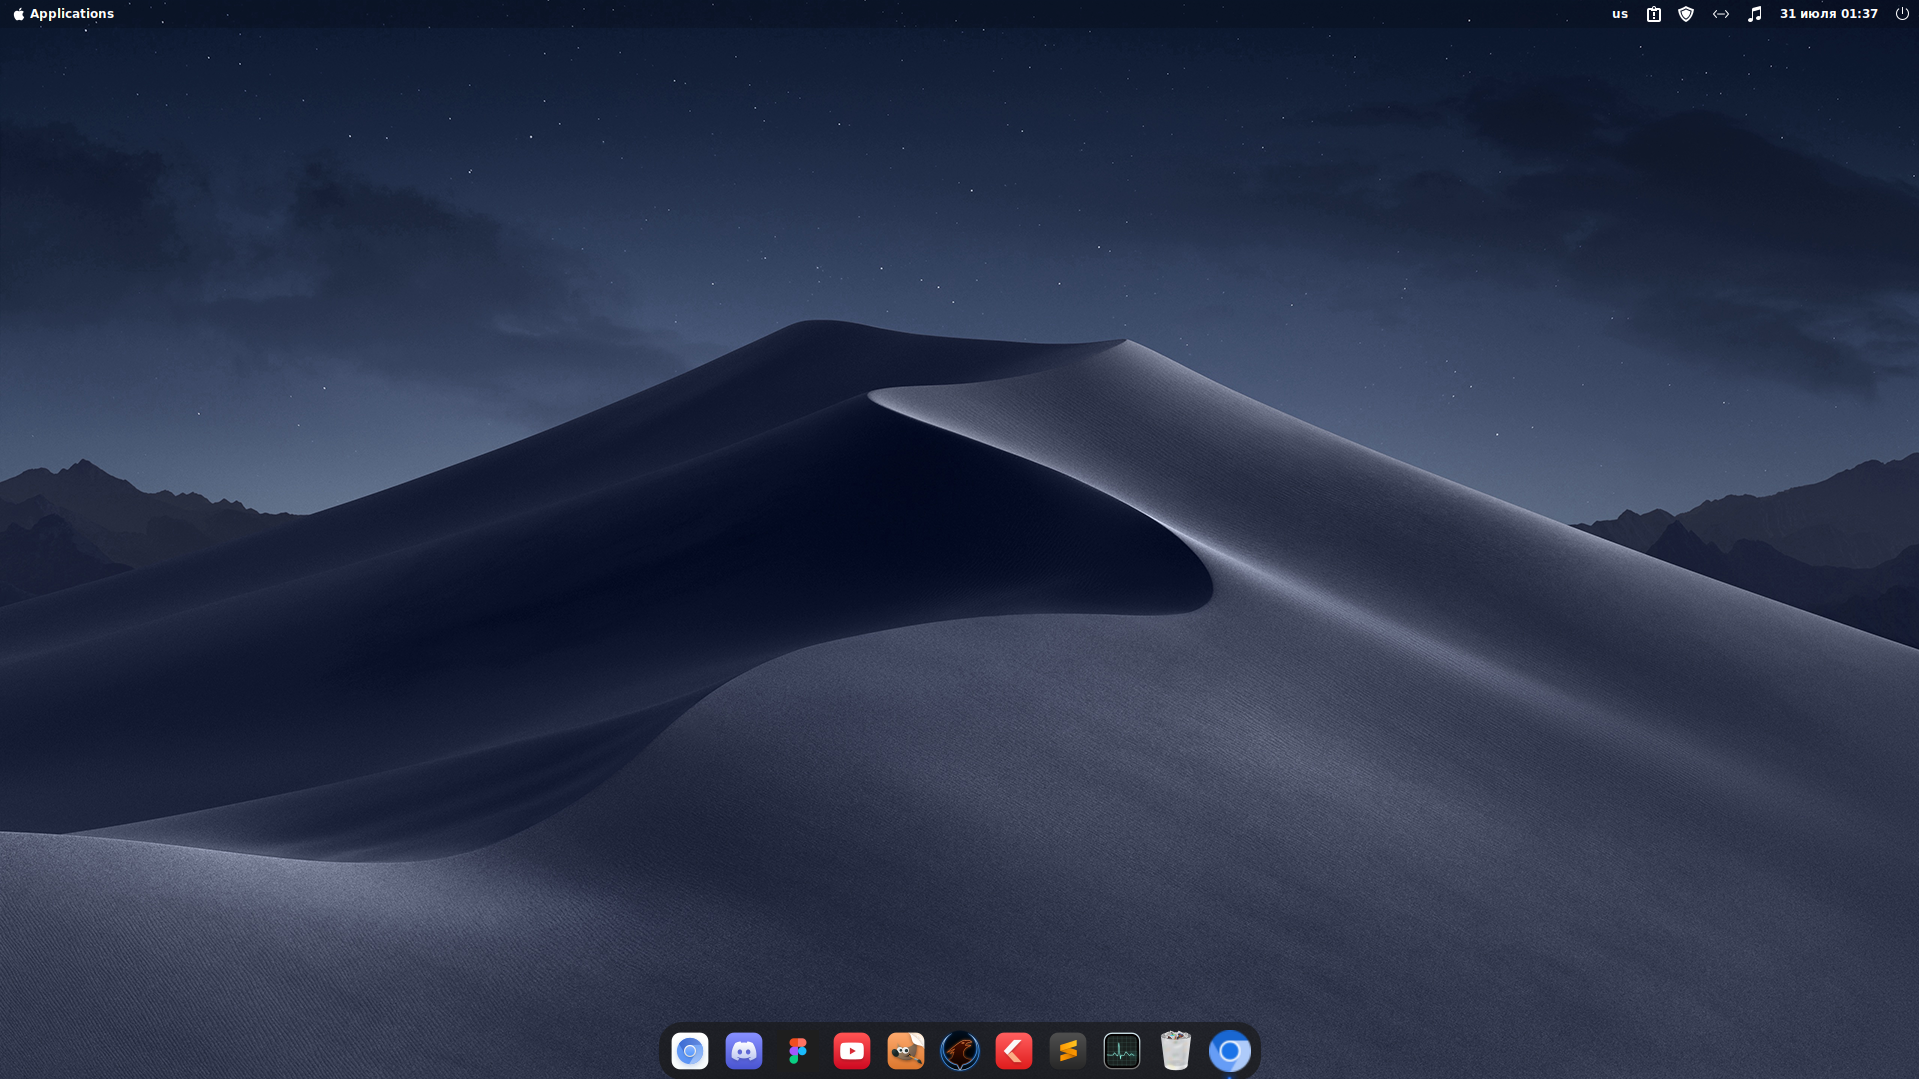Launch the eagle emblem app in dock
The image size is (1919, 1079).
[960, 1051]
